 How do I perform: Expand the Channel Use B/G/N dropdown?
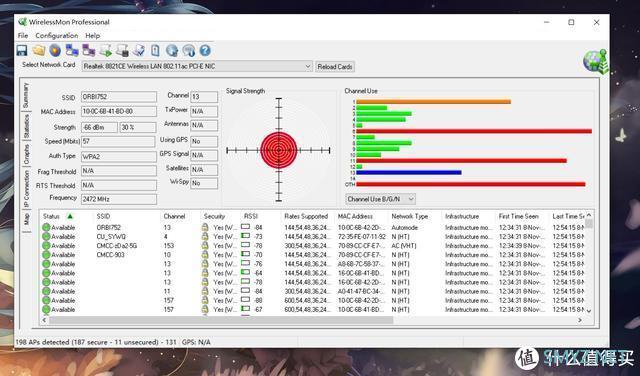click(380, 199)
